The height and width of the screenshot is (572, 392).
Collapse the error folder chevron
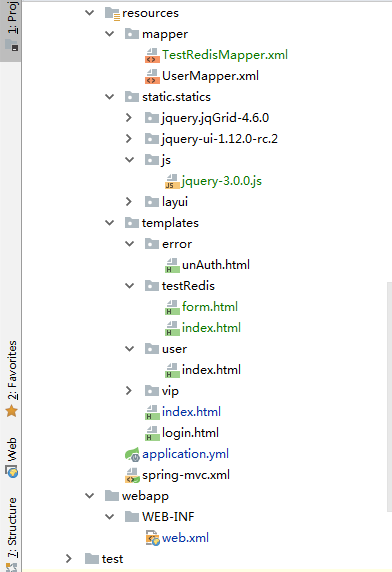coord(129,244)
